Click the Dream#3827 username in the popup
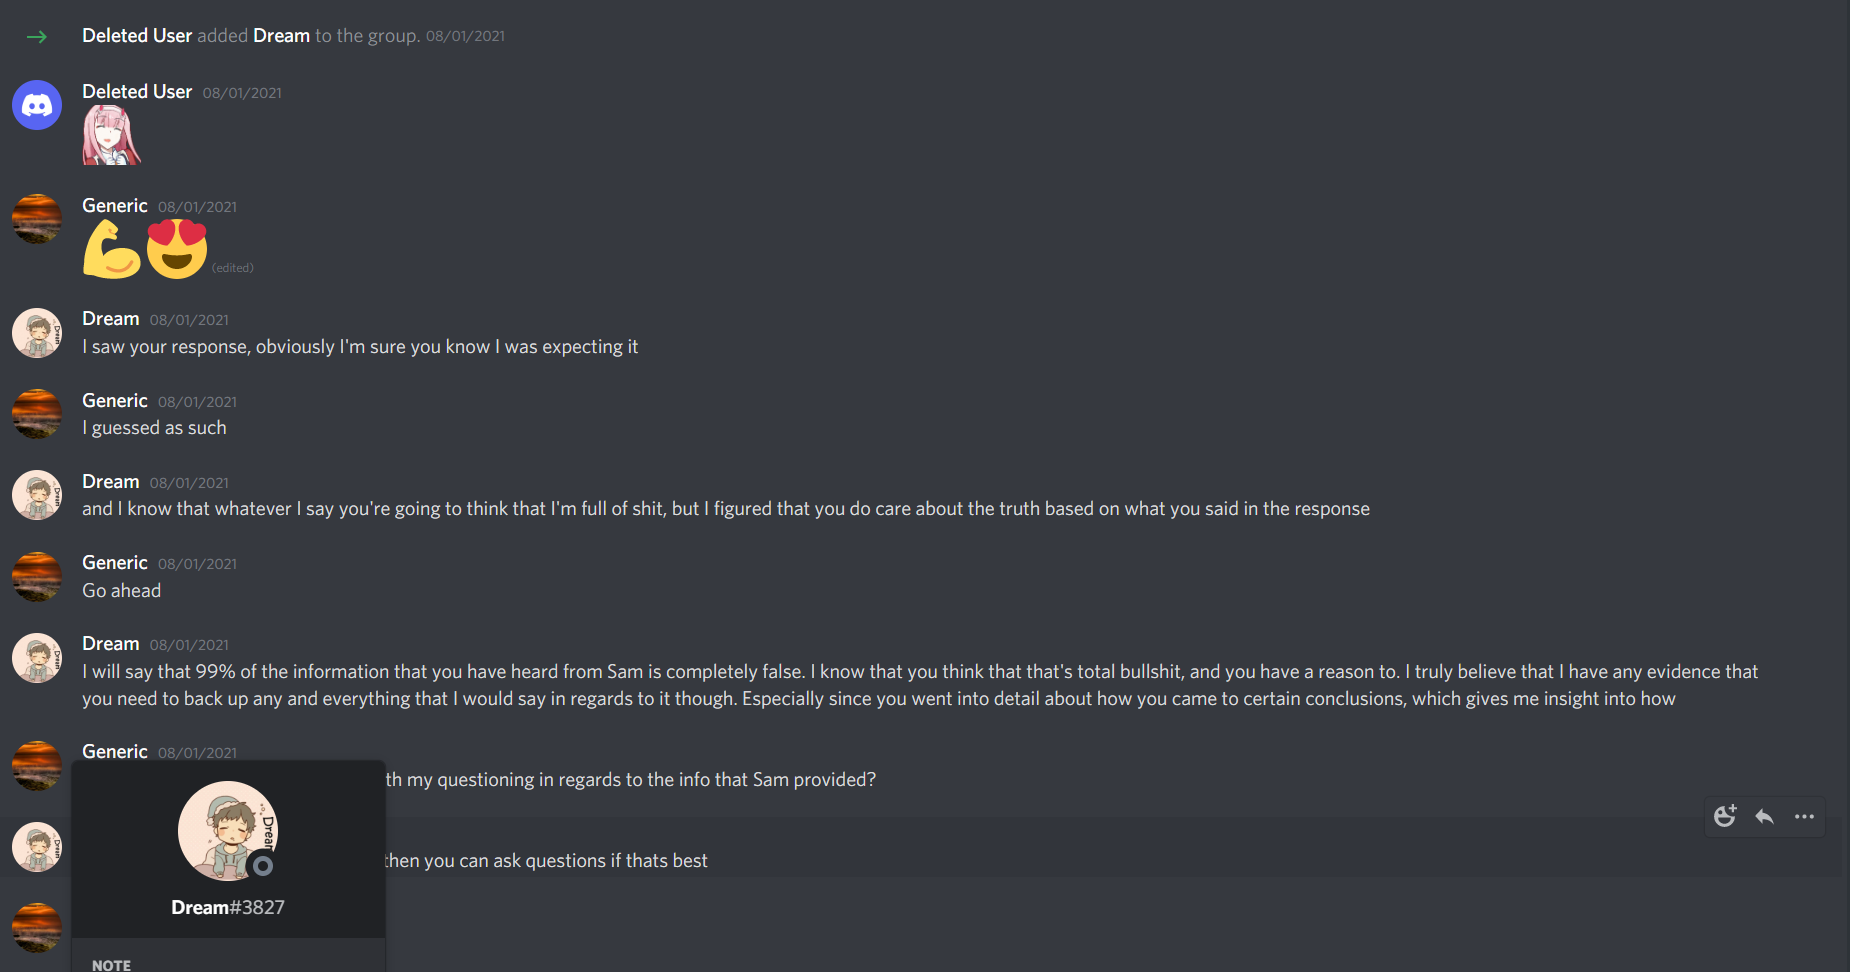 point(228,907)
